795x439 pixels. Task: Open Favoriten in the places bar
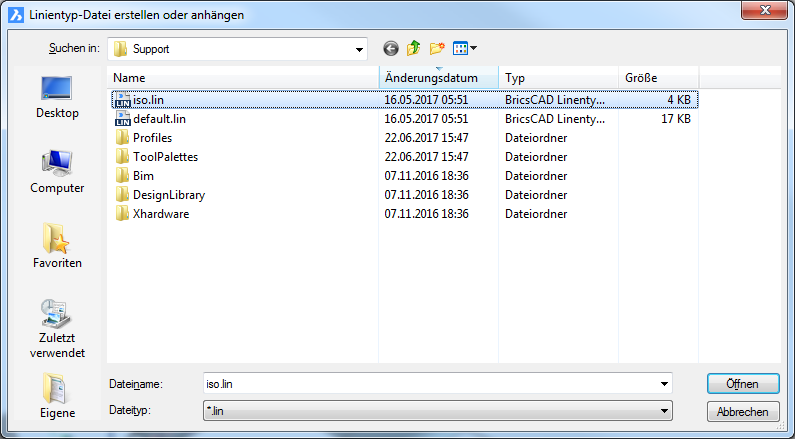click(57, 247)
